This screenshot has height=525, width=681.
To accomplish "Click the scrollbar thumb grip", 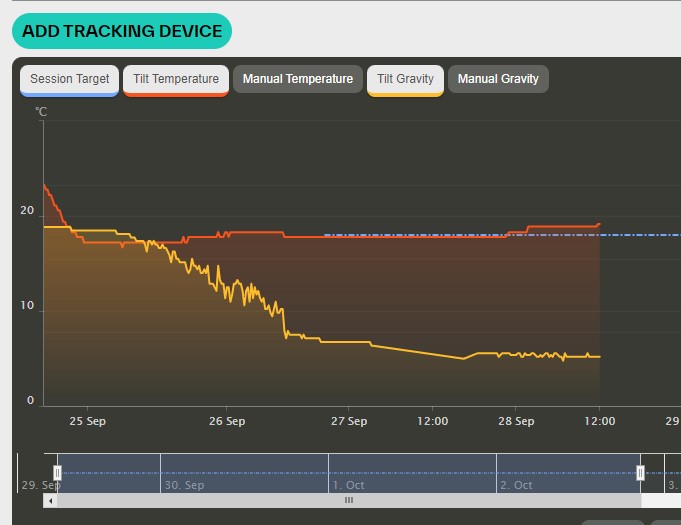I will pos(349,500).
